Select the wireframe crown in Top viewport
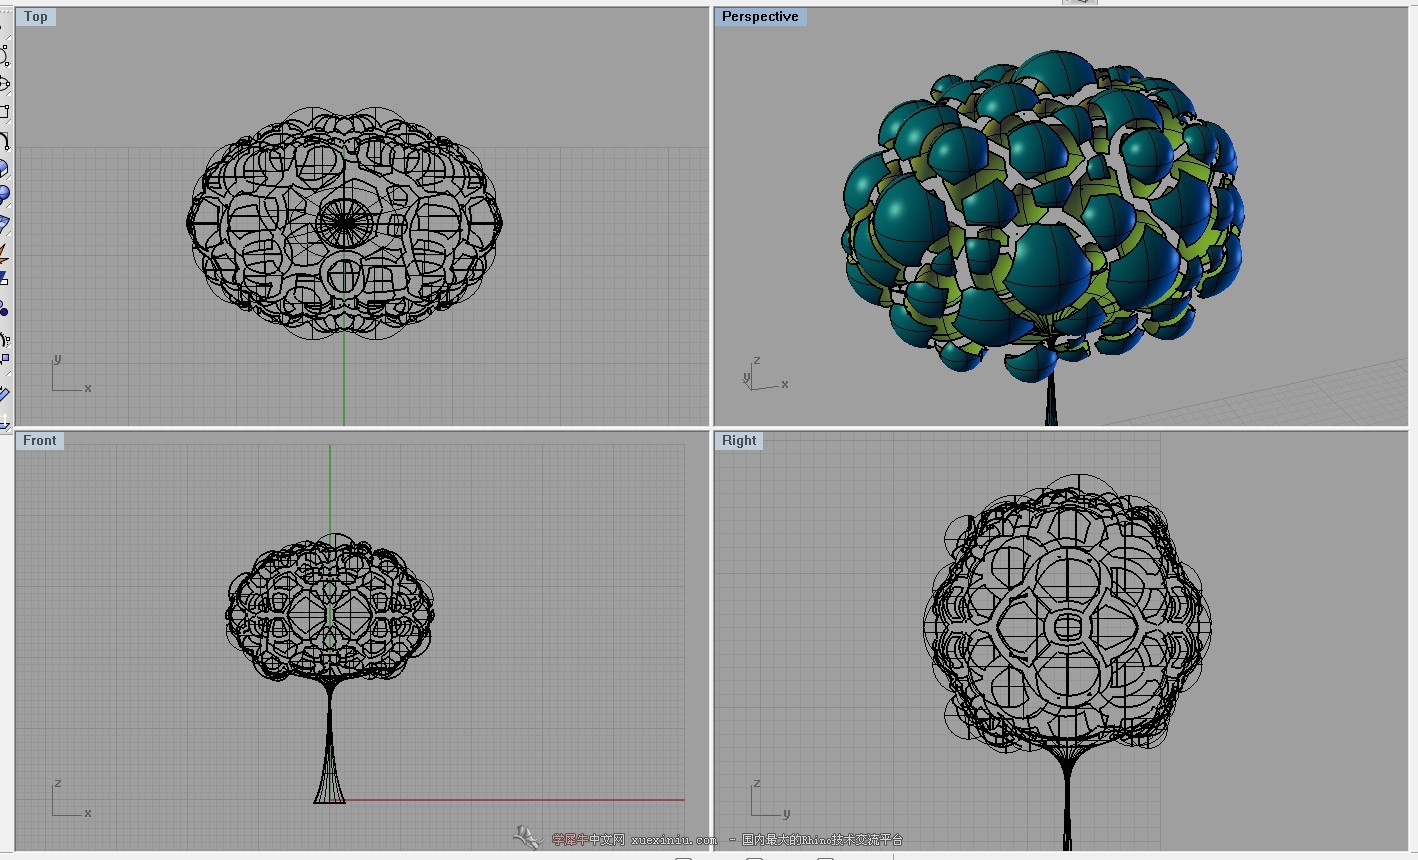This screenshot has width=1418, height=860. pos(345,224)
